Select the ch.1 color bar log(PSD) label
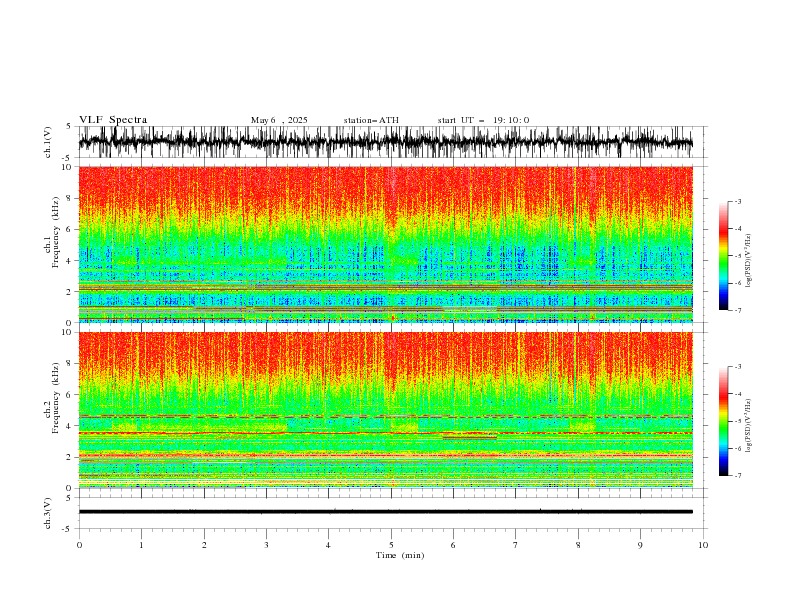Image resolution: width=792 pixels, height=612 pixels. pyautogui.click(x=749, y=261)
